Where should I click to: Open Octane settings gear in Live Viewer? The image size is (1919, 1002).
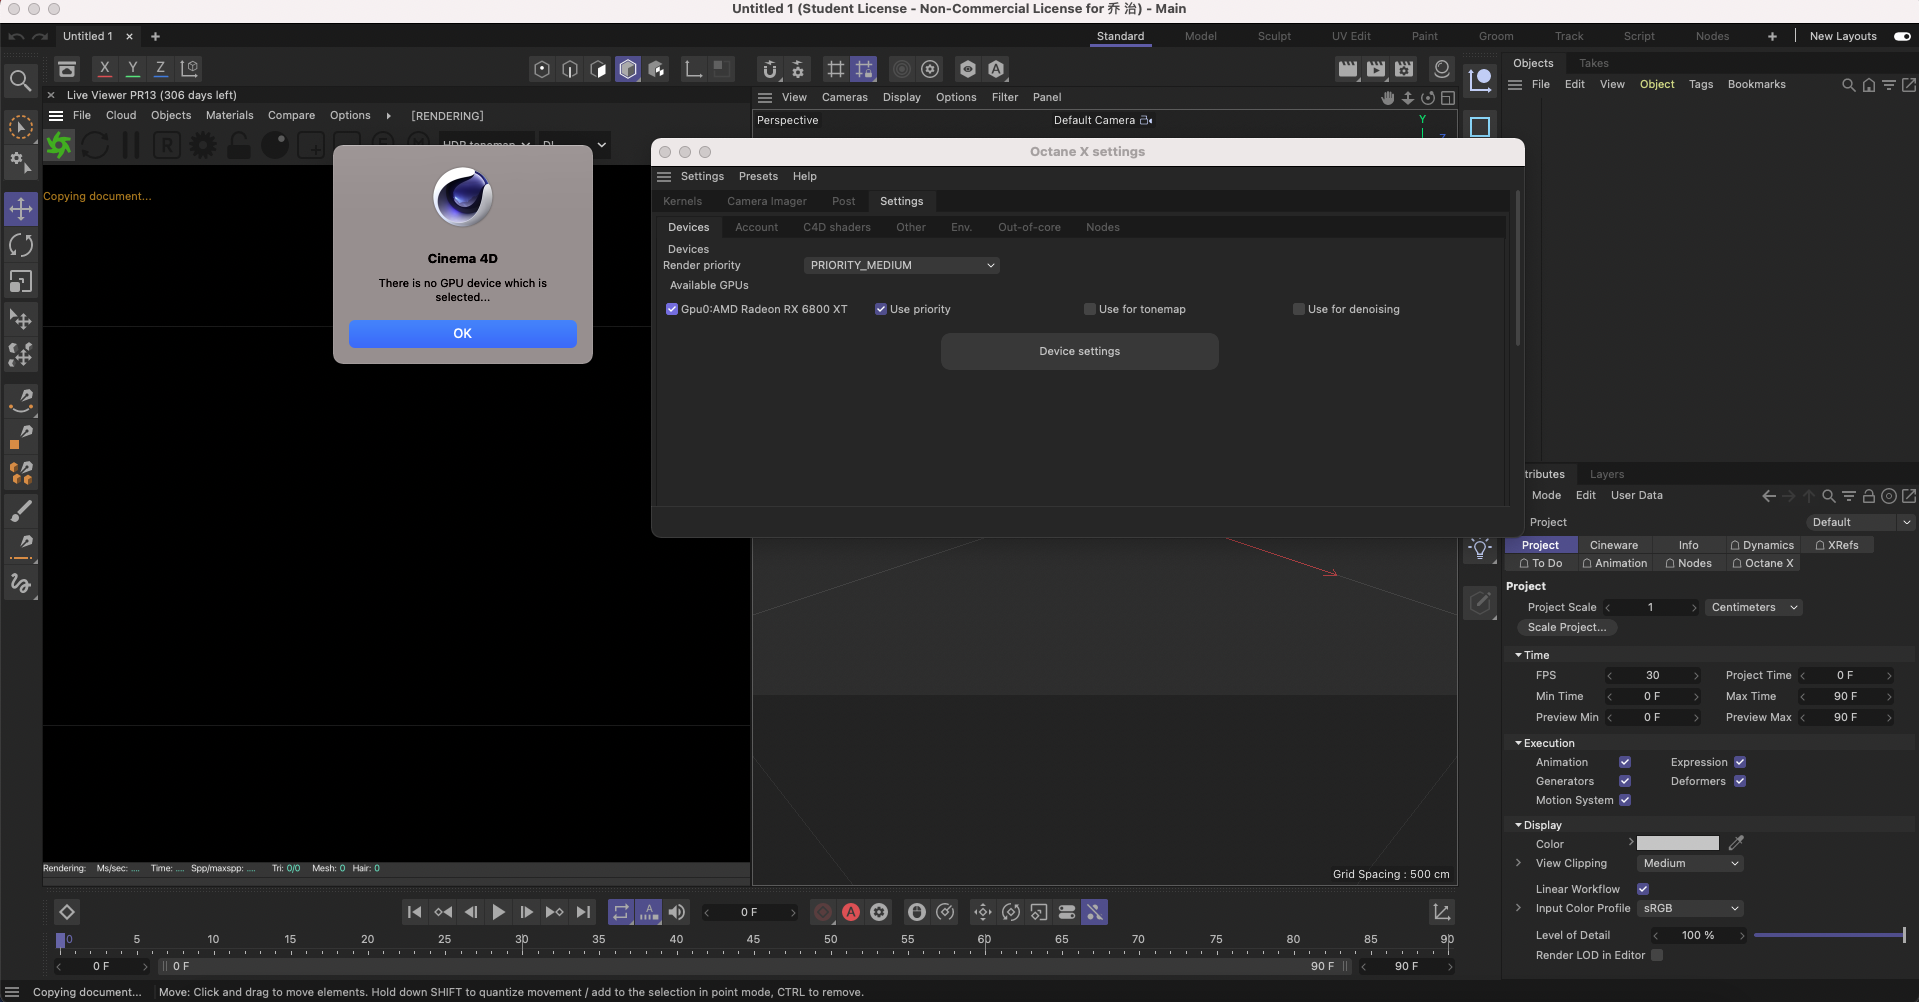203,145
